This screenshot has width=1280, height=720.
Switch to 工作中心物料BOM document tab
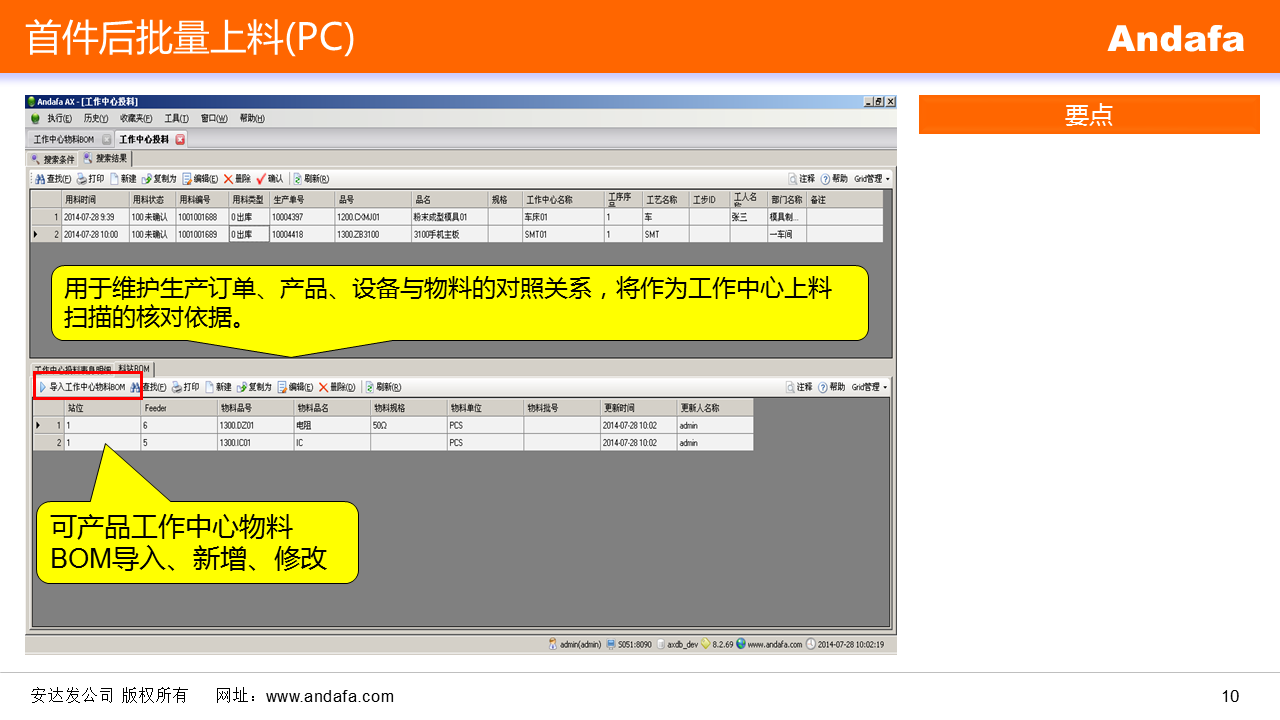click(x=64, y=139)
